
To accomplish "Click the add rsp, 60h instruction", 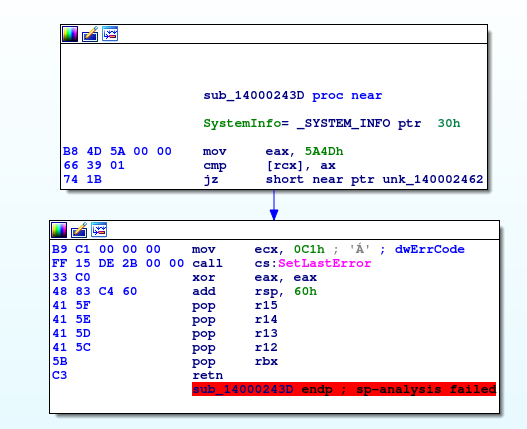I will [254, 291].
